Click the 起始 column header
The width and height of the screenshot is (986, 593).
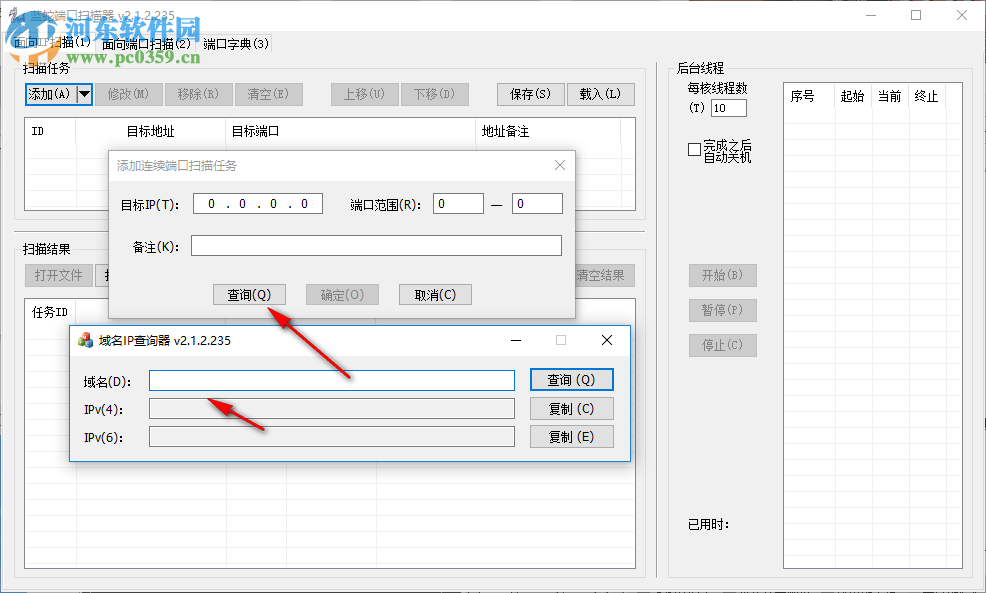click(852, 96)
